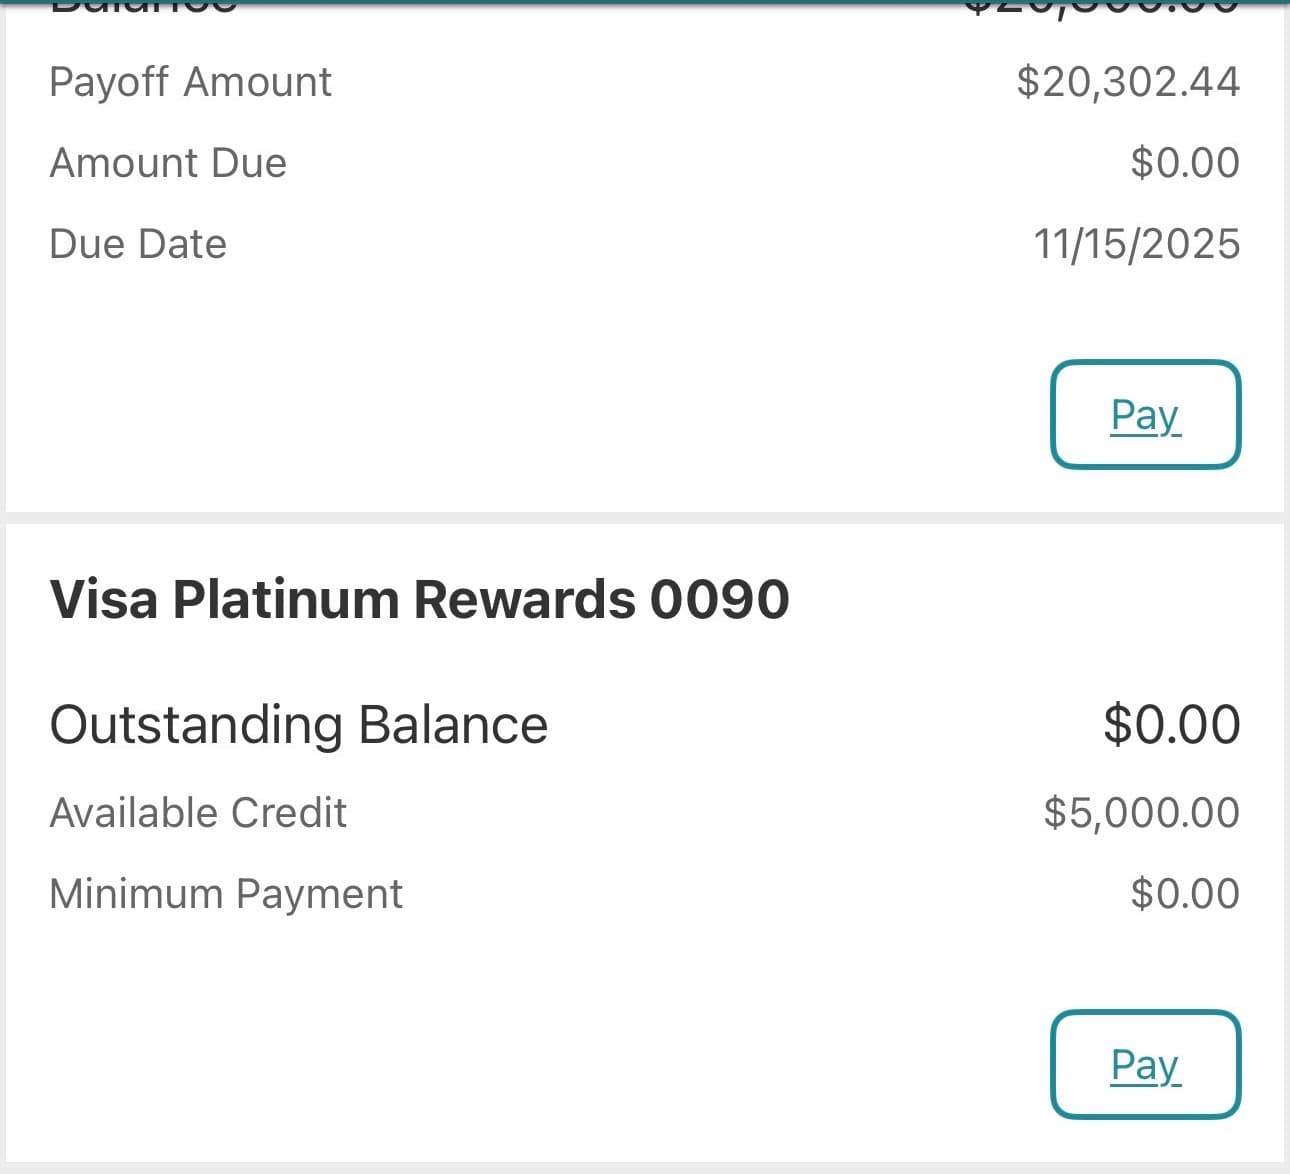
Task: Click the $0.00 value beside Amount Due
Action: (x=1185, y=163)
